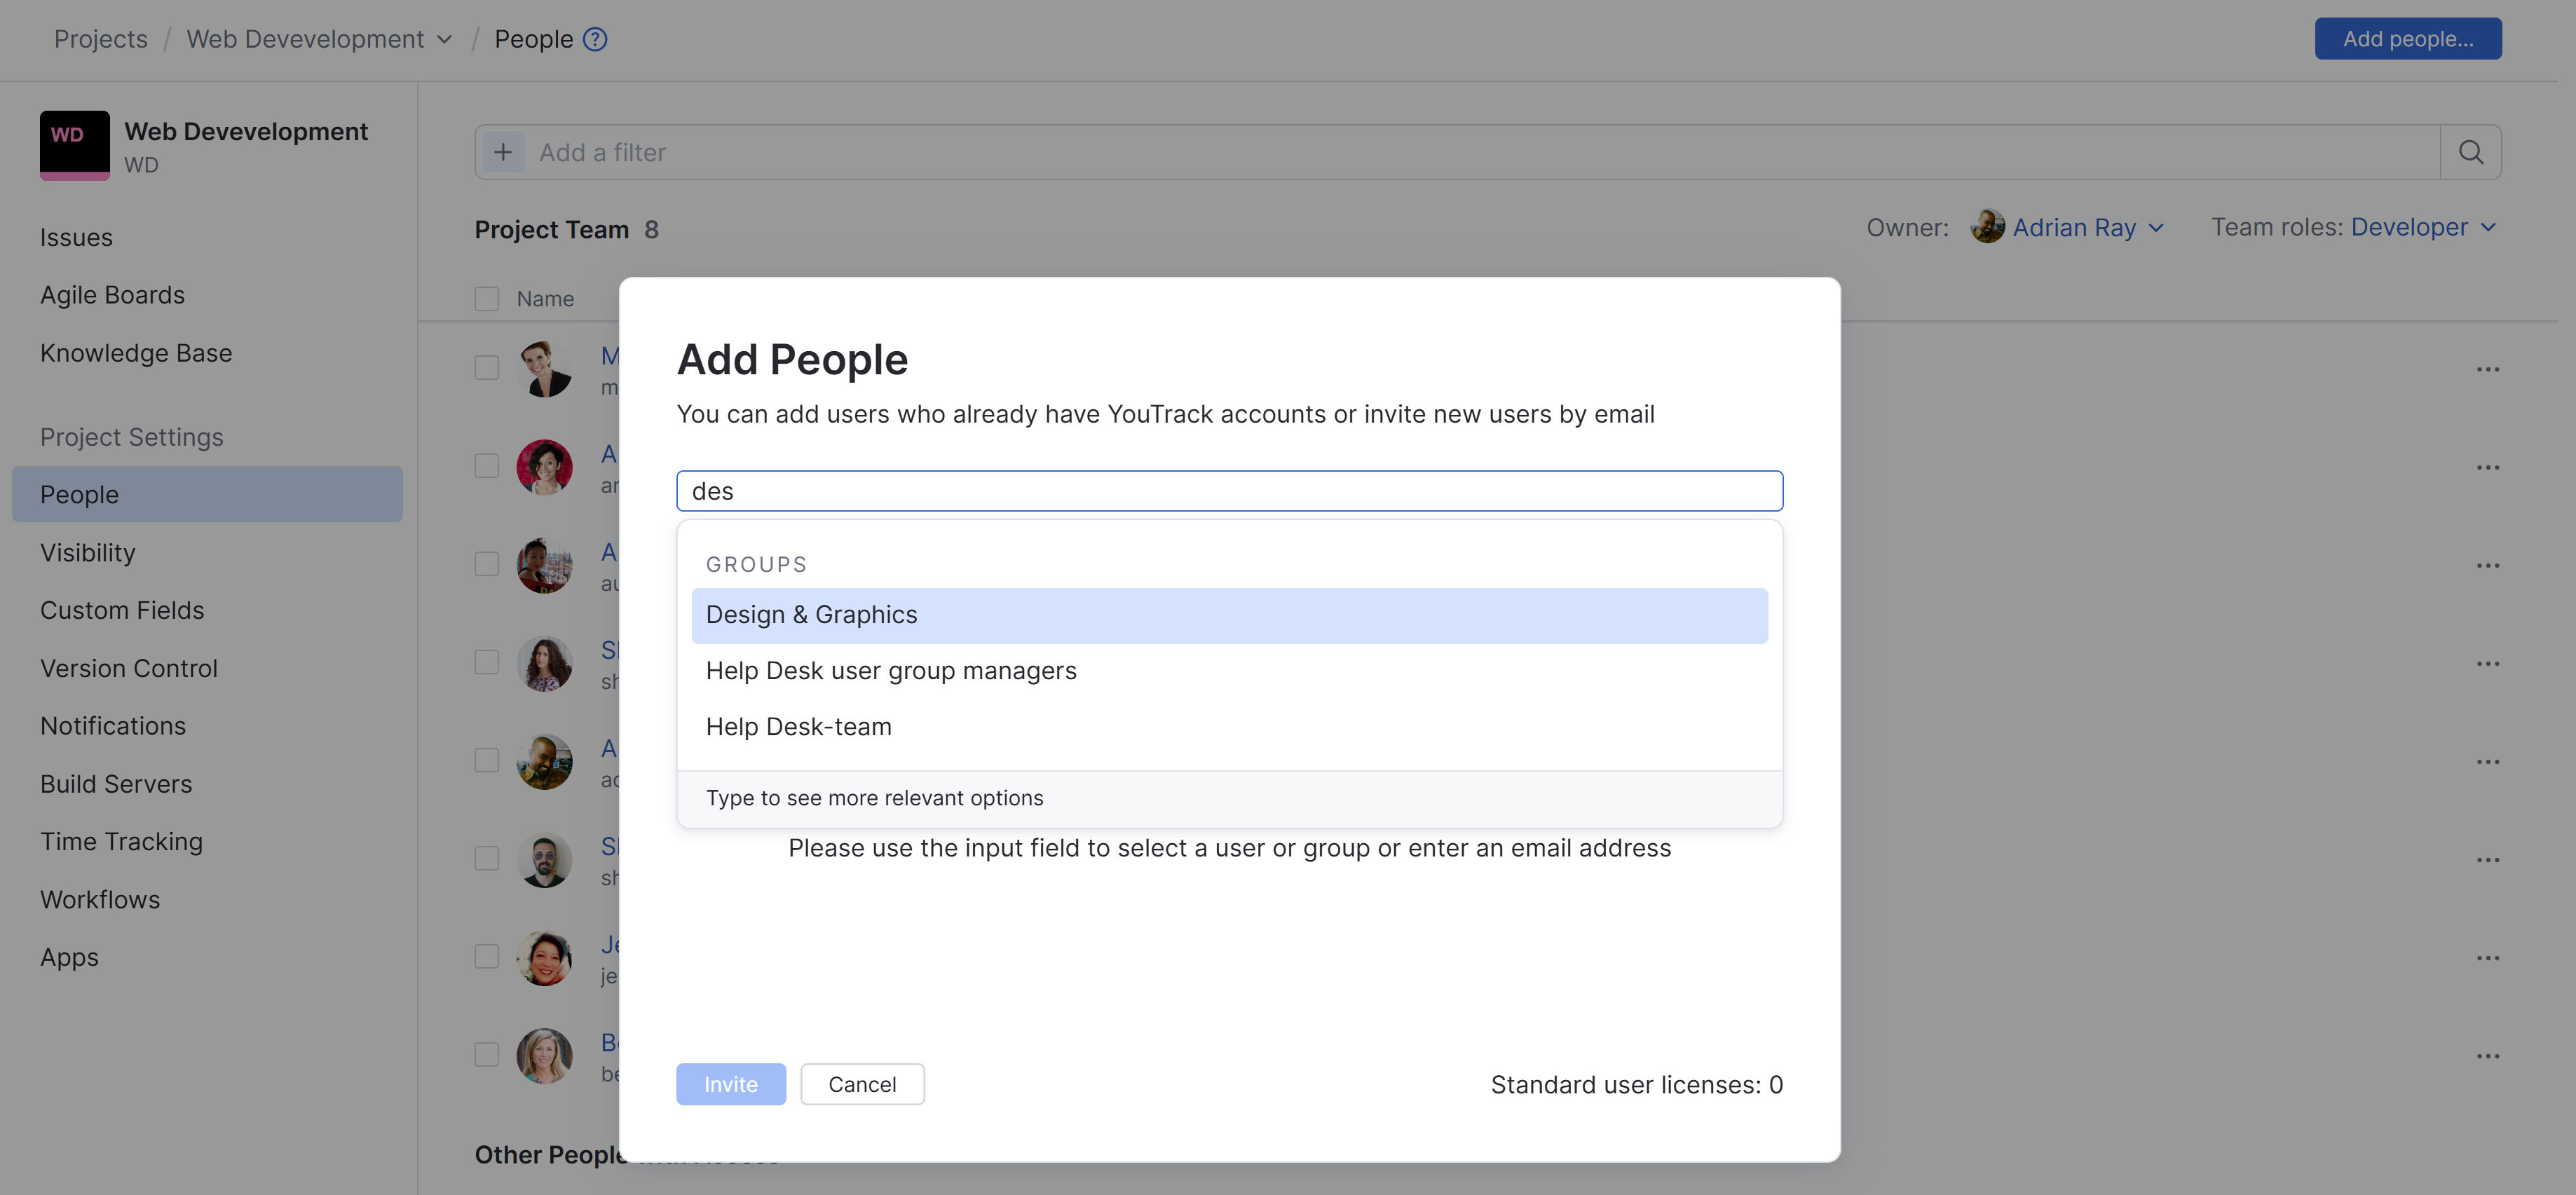Select the Design & Graphics group suggestion
Screen dimensions: 2576x1195
(x=811, y=615)
